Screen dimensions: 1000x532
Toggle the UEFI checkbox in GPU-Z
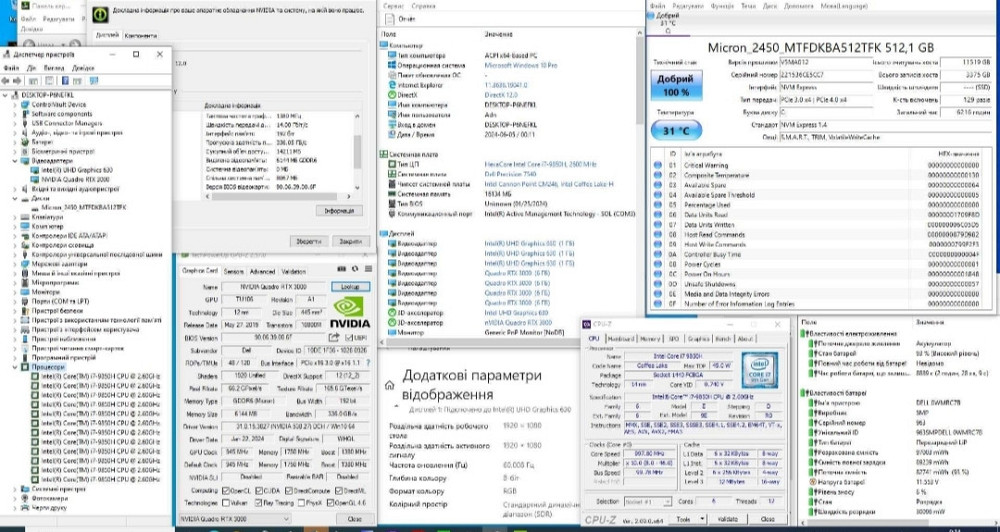(x=351, y=338)
